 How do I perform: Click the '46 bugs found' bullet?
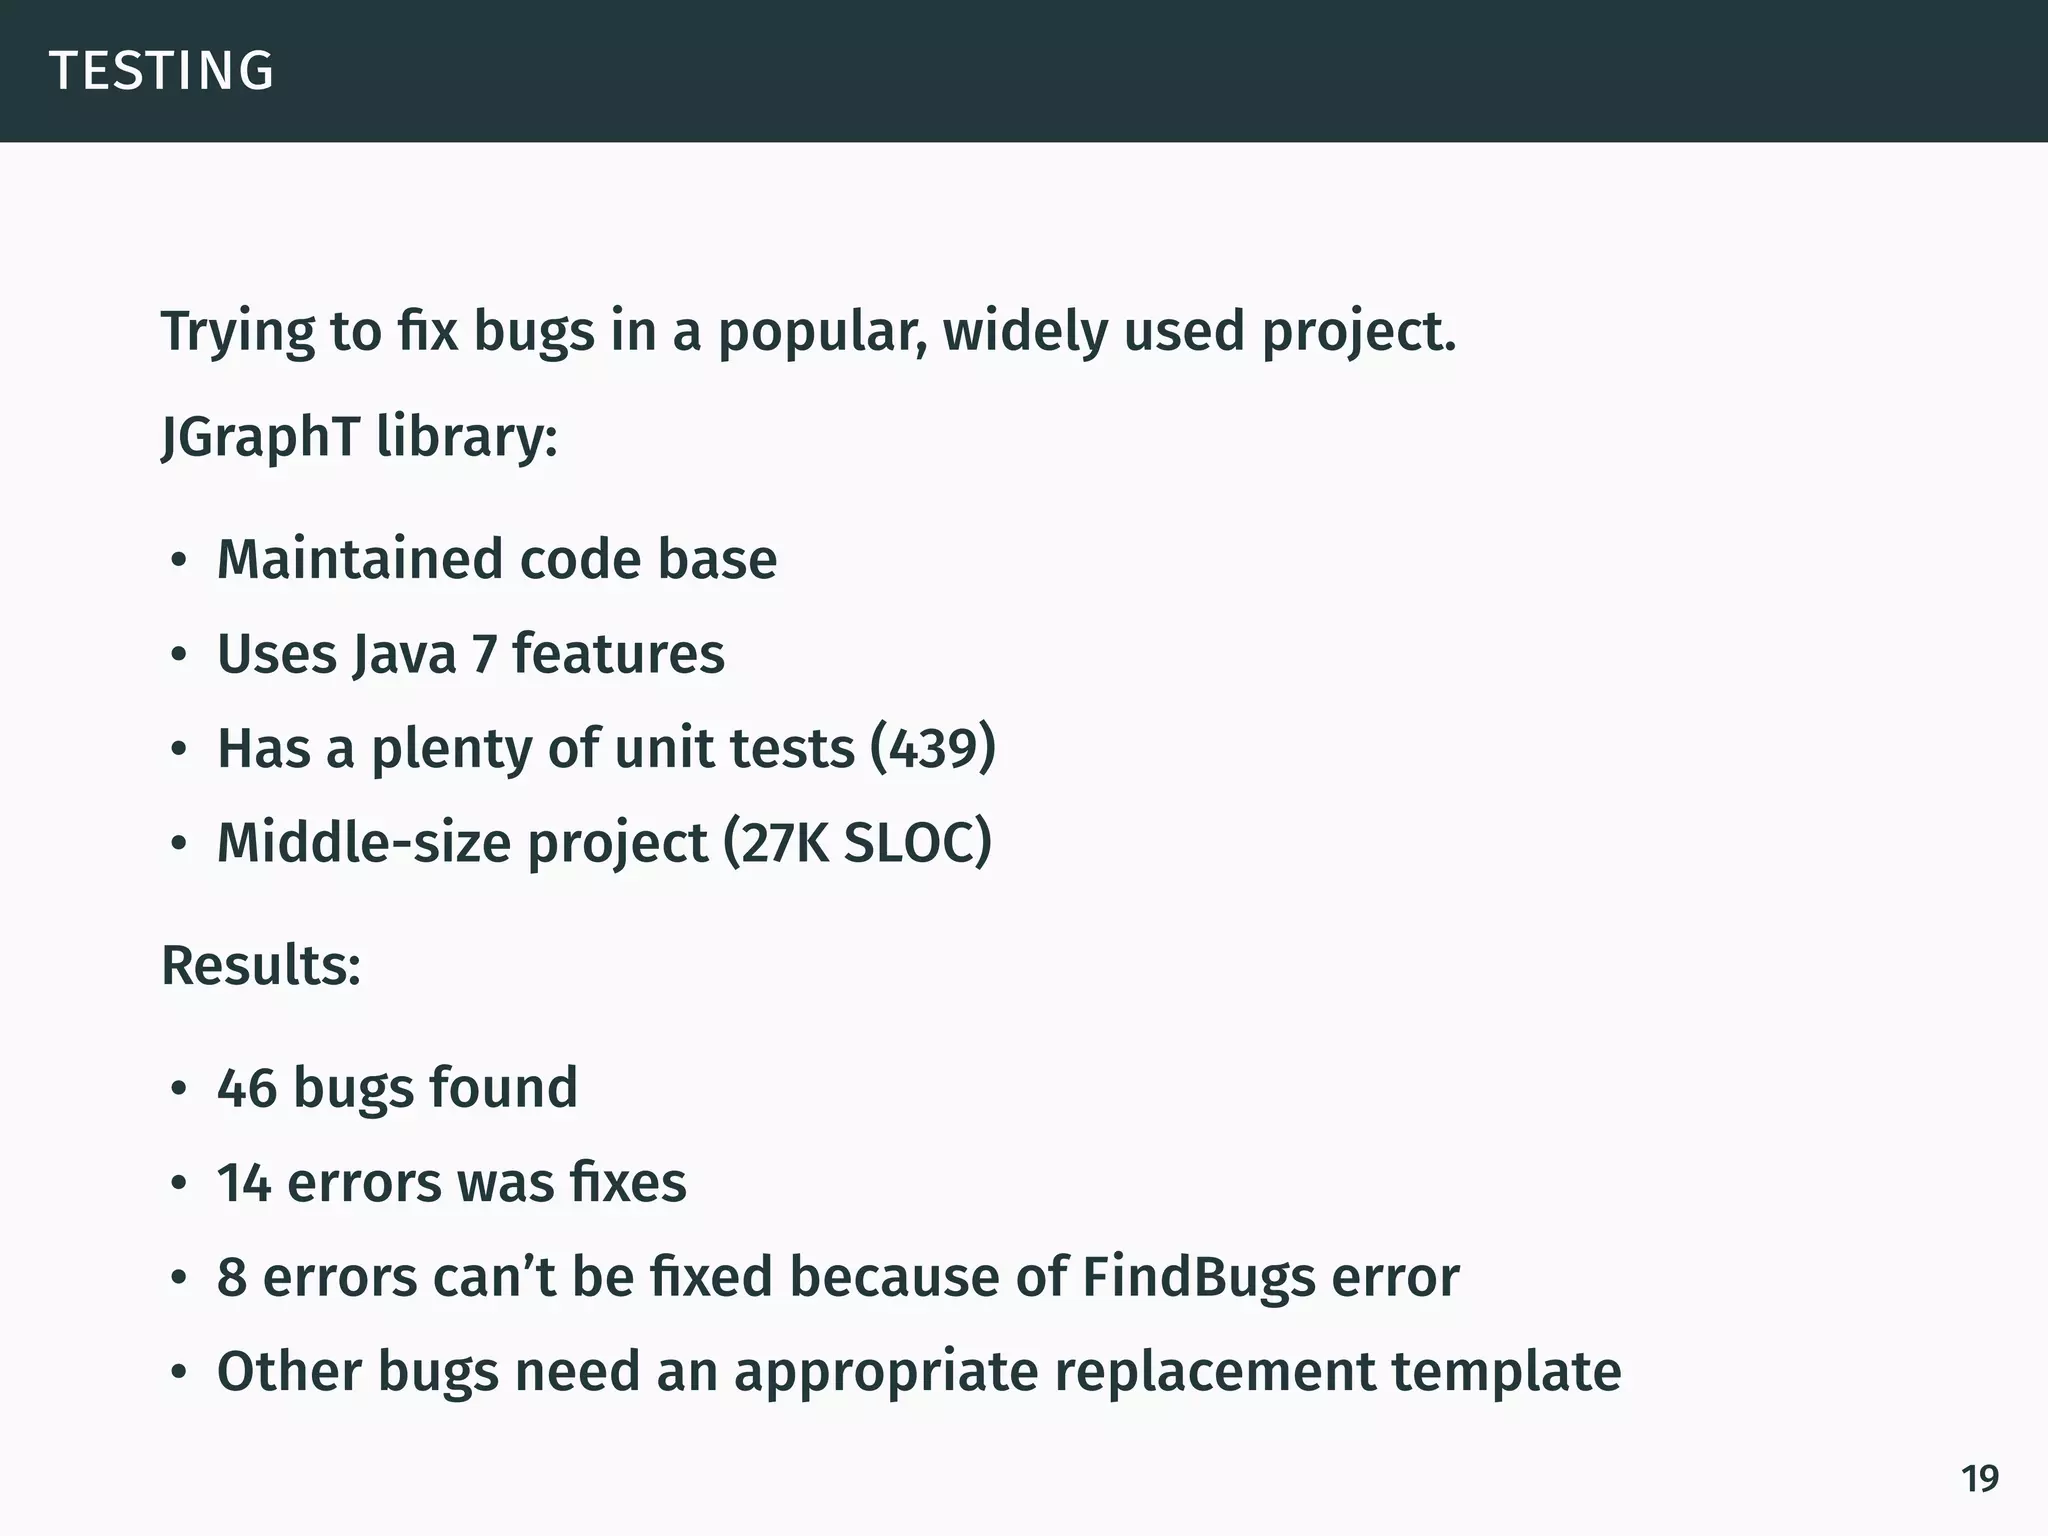coord(397,1088)
